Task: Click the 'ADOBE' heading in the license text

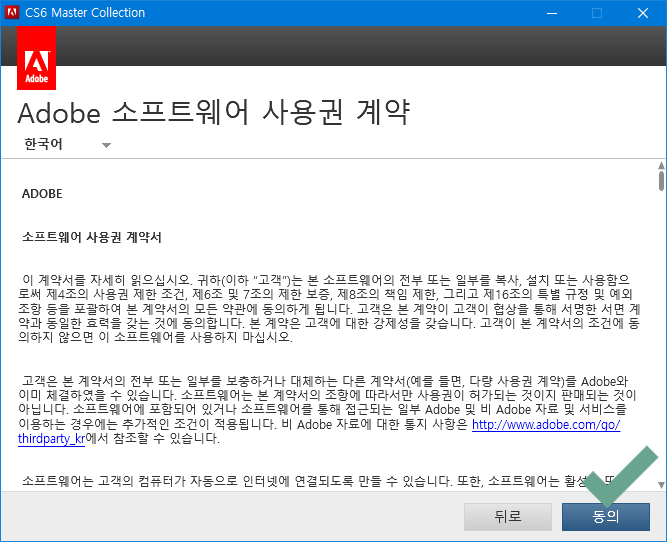Action: (x=42, y=194)
